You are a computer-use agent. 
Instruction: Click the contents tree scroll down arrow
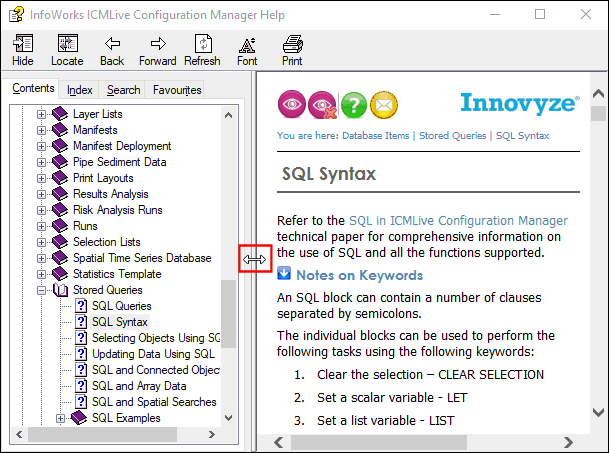[x=228, y=418]
